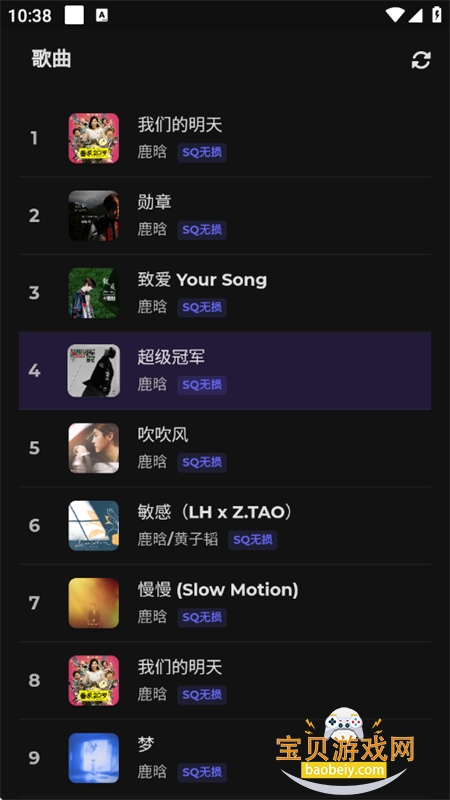The height and width of the screenshot is (800, 450).
Task: Tap artist name 鹿晗 under 超级冠军
Action: pyautogui.click(x=152, y=384)
